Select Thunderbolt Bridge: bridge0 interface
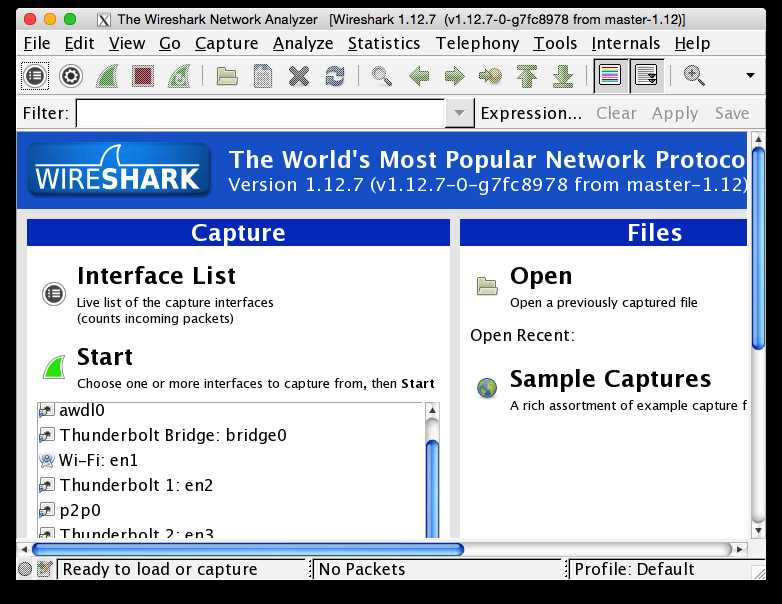The image size is (782, 604). pyautogui.click(x=232, y=435)
